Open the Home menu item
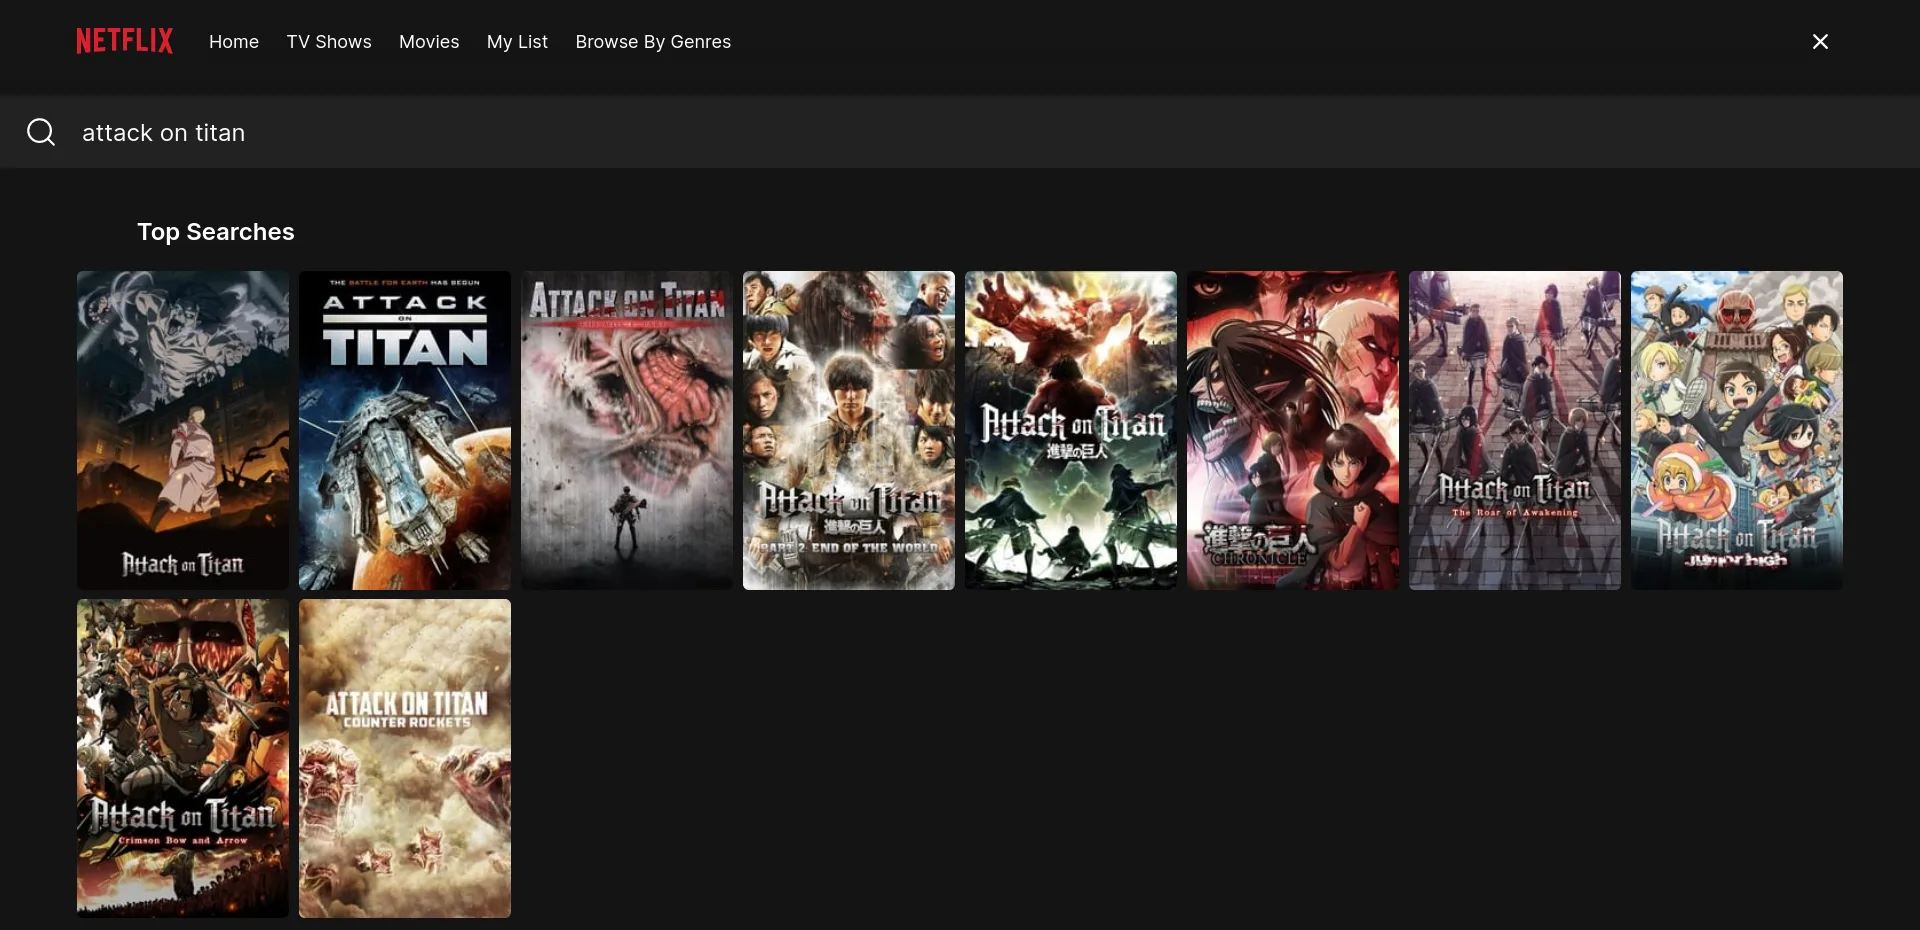 tap(234, 42)
